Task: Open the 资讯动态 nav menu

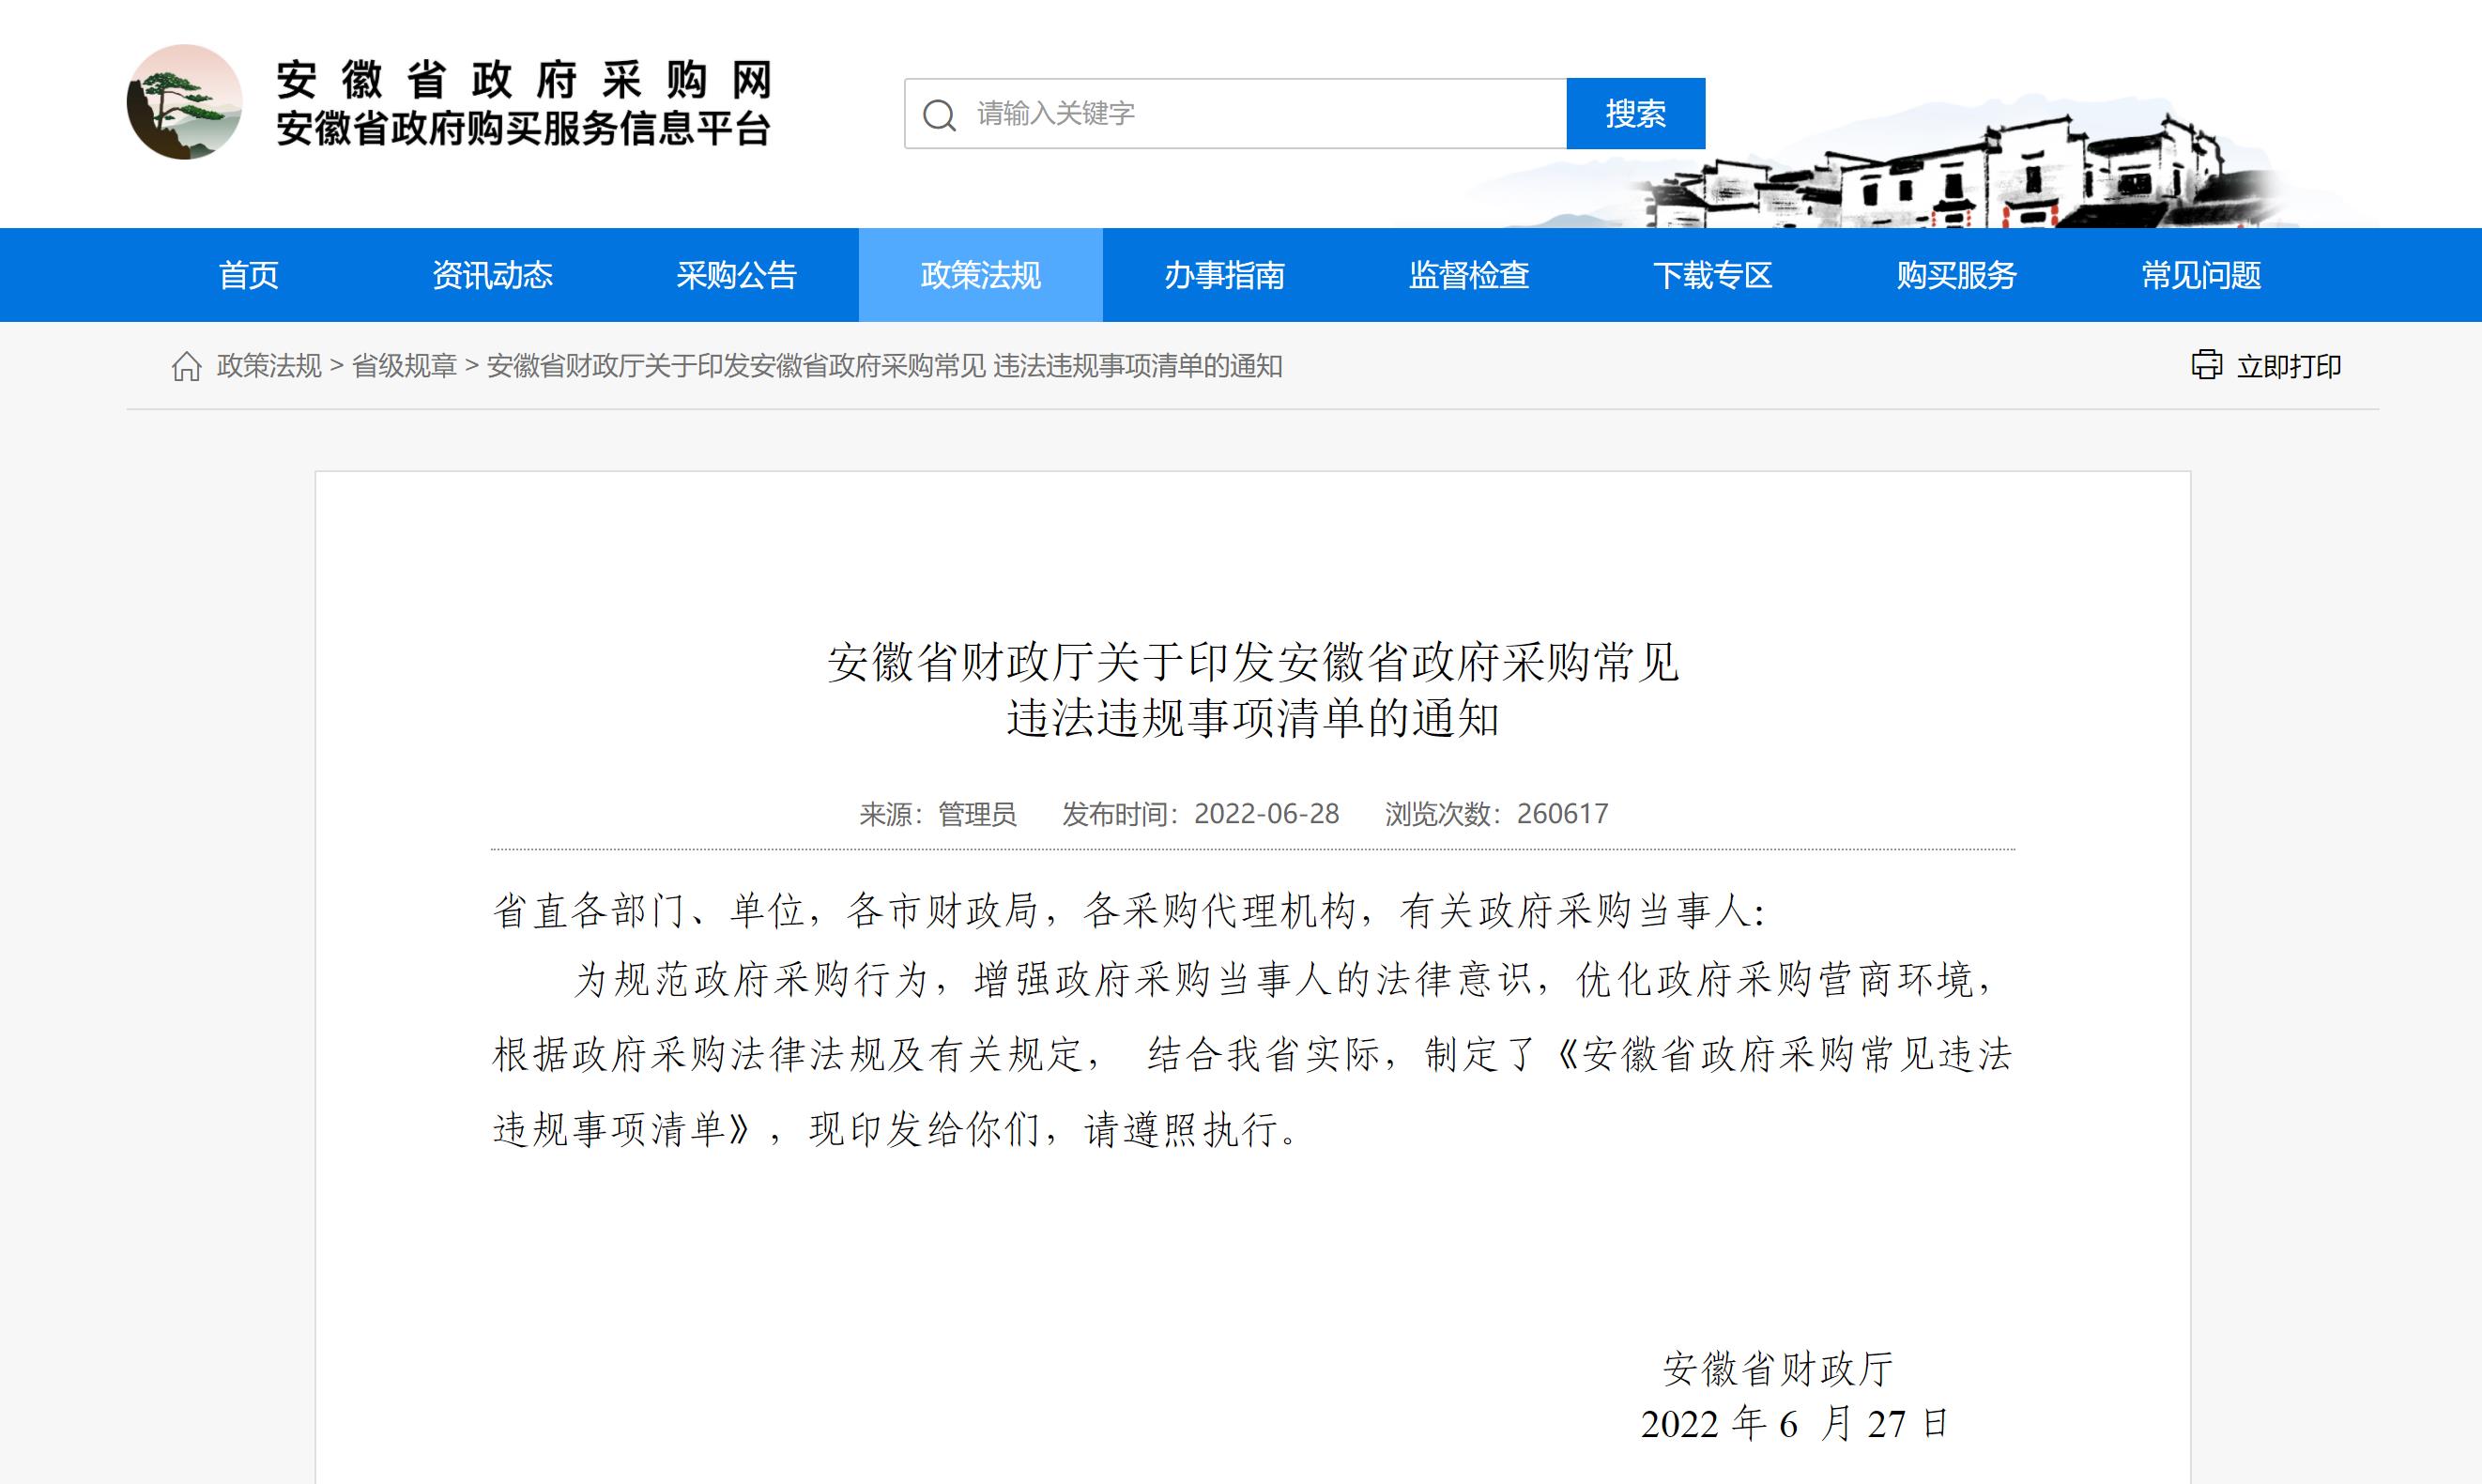Action: tap(492, 275)
